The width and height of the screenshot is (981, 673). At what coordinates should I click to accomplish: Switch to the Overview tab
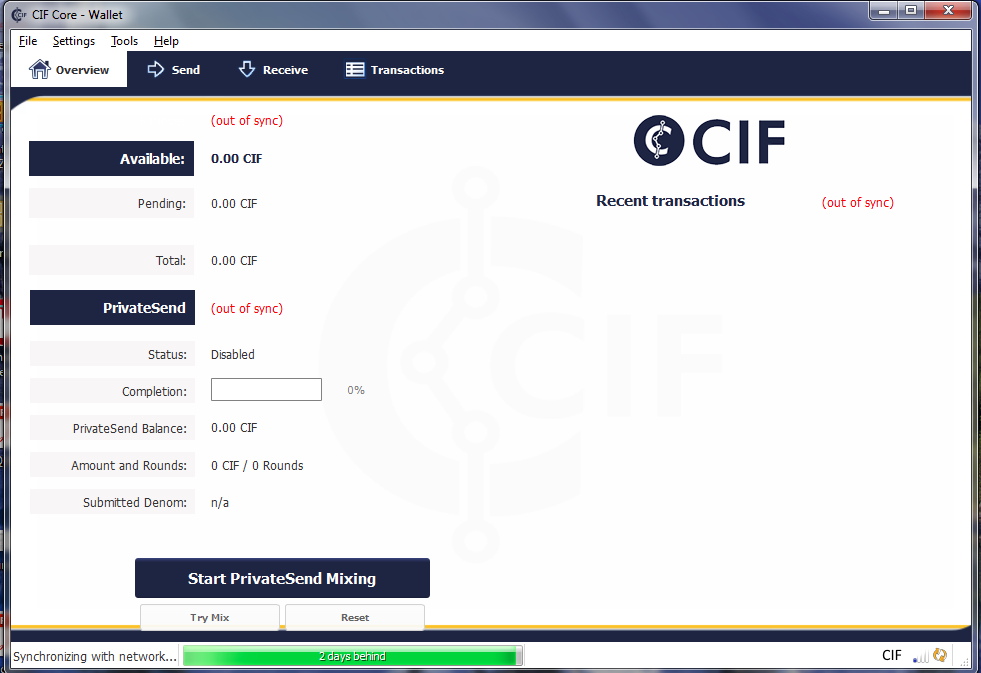[69, 69]
